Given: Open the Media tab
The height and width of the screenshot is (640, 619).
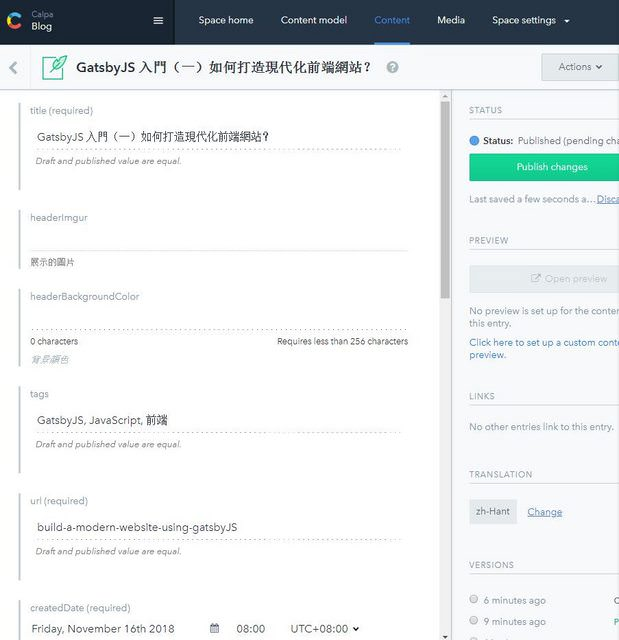Looking at the screenshot, I should (x=451, y=20).
